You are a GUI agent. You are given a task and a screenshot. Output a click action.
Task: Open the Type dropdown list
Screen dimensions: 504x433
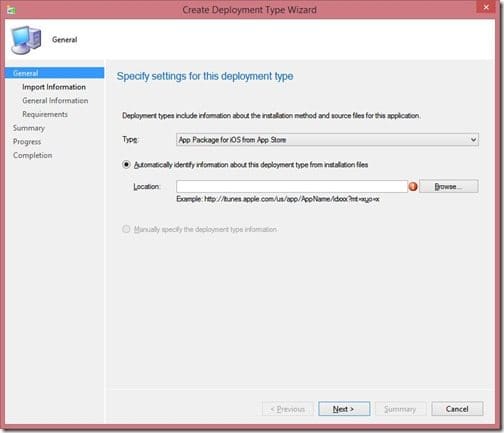click(327, 140)
